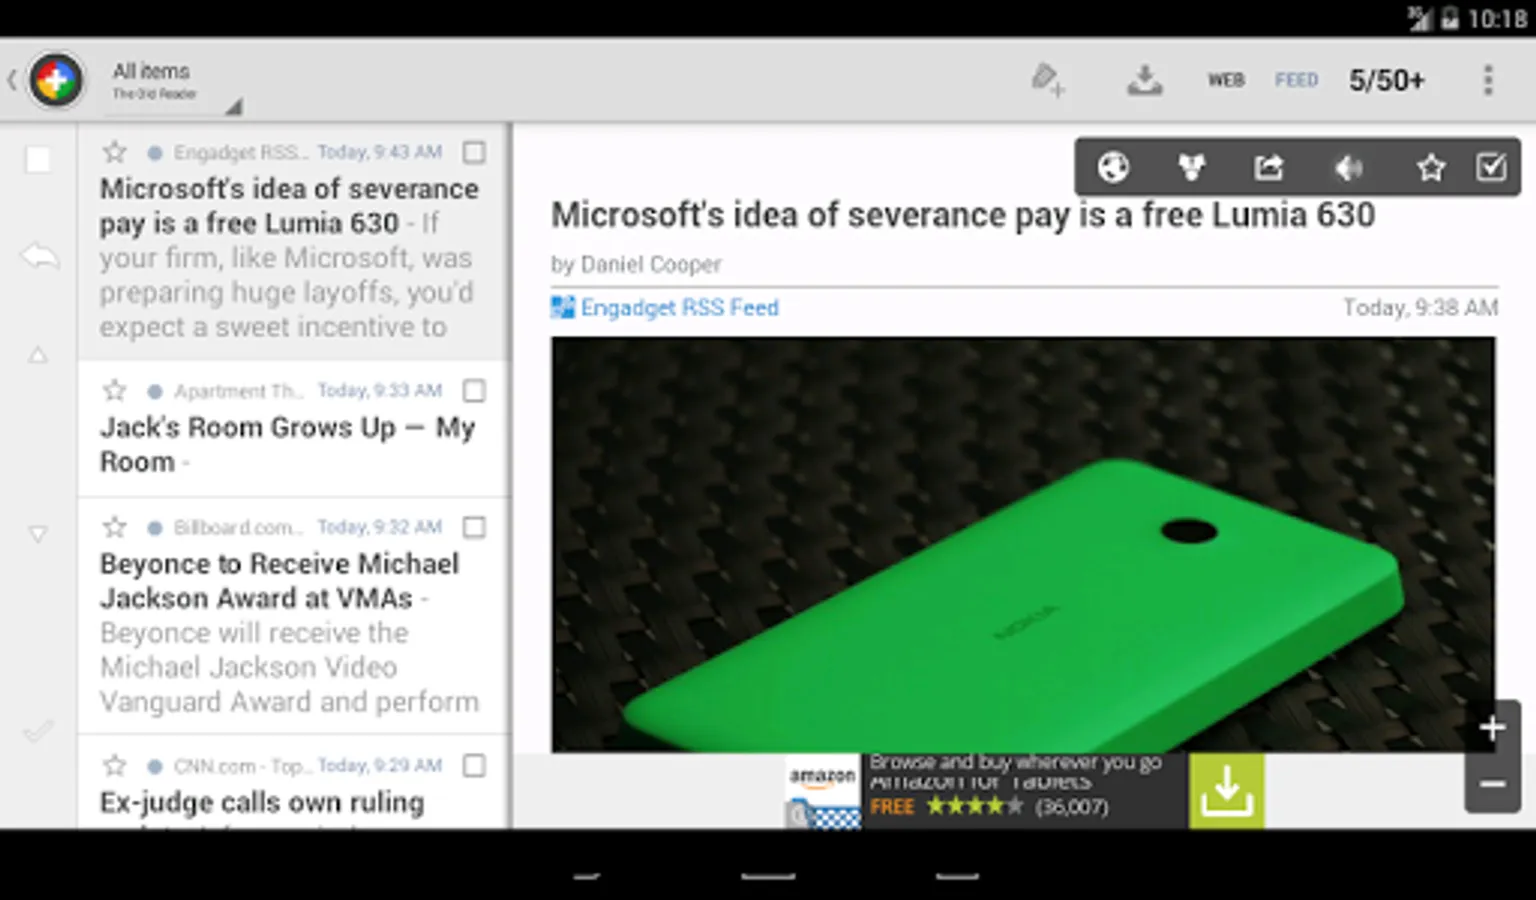Go to previous item with up triangle
The width and height of the screenshot is (1536, 900).
tap(38, 355)
